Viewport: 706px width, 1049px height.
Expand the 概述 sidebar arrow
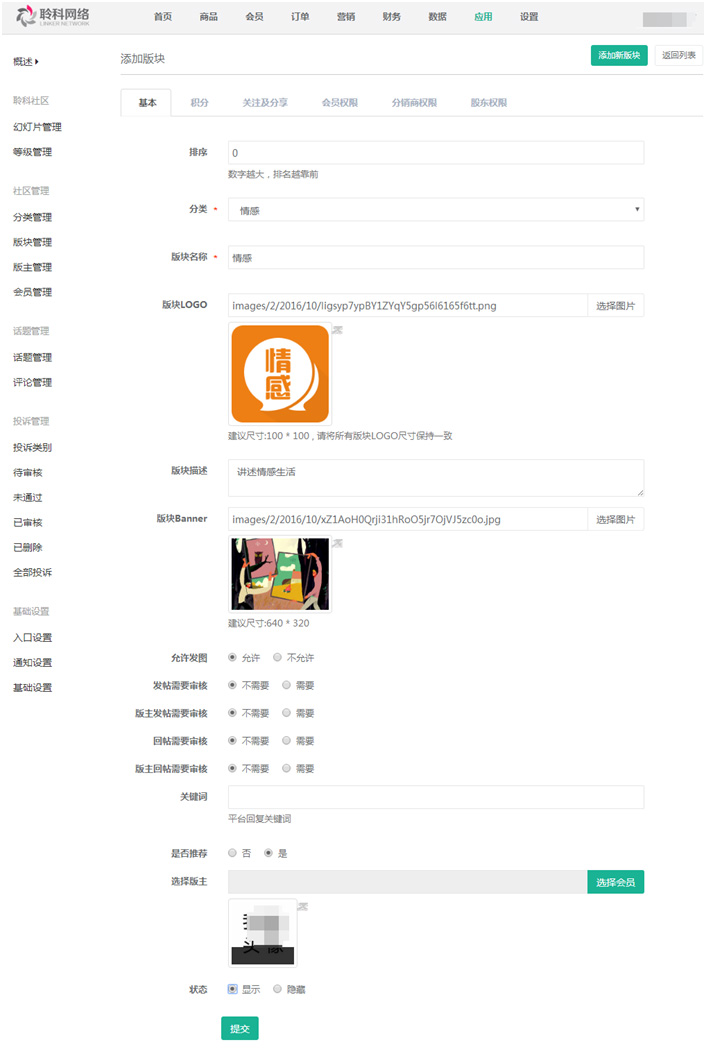coord(37,62)
